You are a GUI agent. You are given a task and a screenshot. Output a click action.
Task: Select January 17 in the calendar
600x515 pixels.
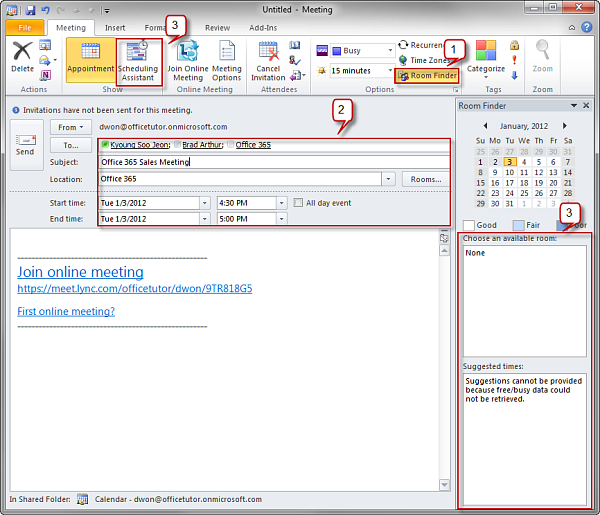510,183
